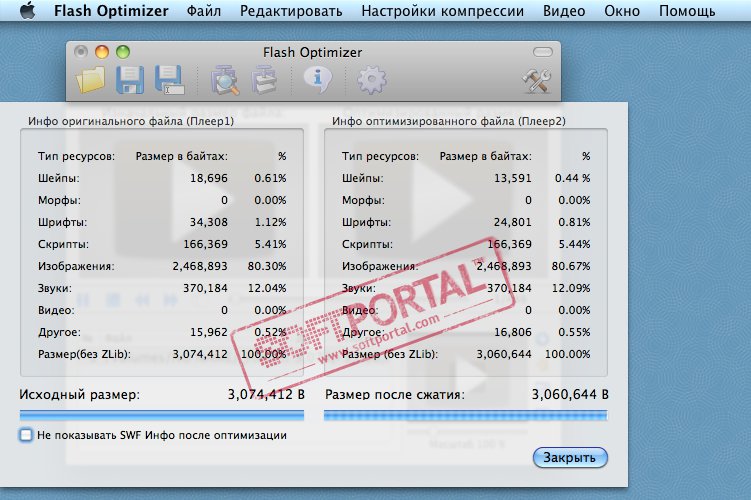Image resolution: width=751 pixels, height=500 pixels.
Task: Enable 'Не показывать SWF Инфо' checkbox
Action: click(26, 435)
